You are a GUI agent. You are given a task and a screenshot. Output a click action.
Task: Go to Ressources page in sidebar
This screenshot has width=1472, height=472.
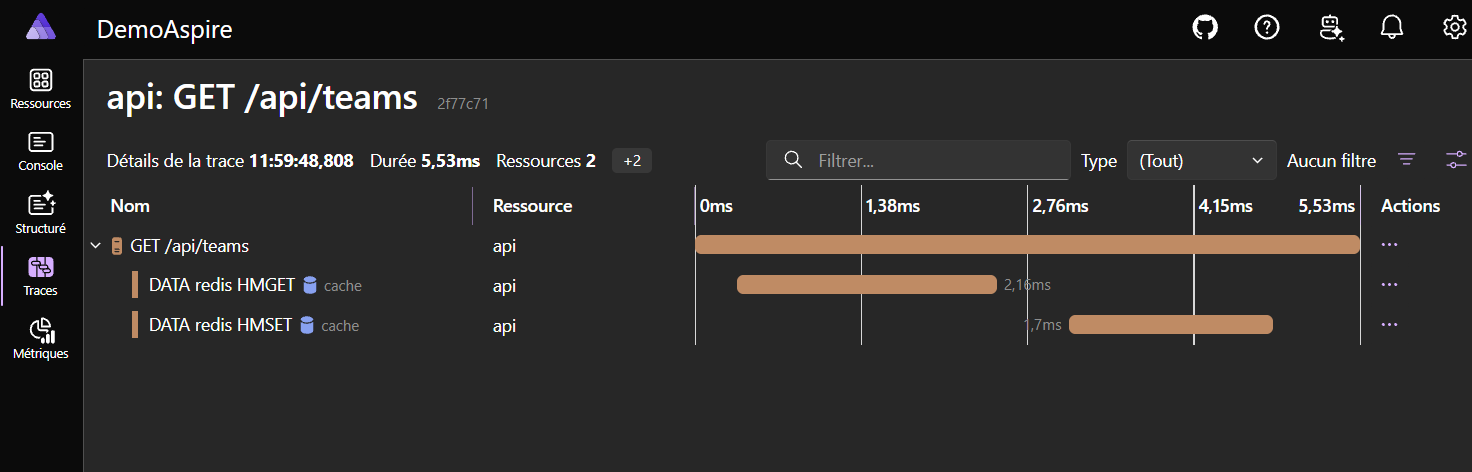point(41,89)
